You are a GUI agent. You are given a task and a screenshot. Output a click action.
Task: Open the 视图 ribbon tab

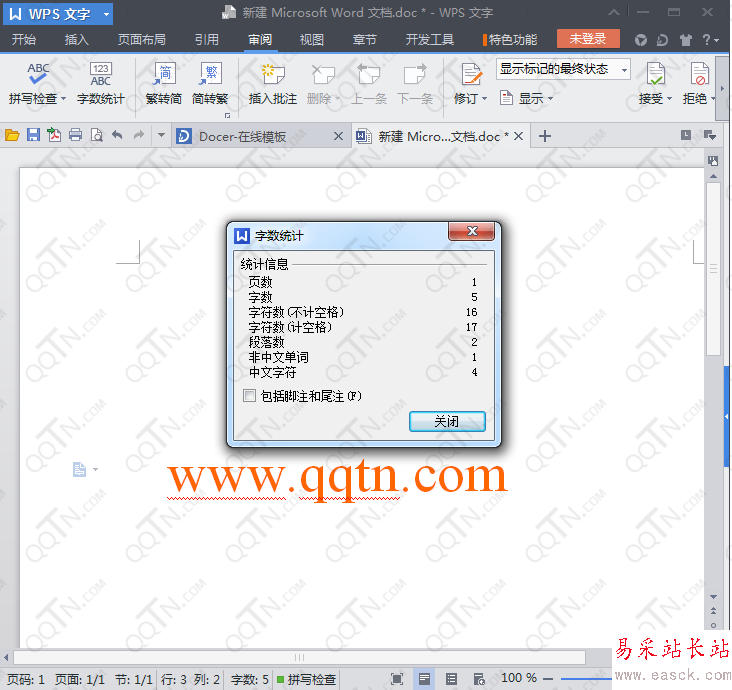[x=311, y=40]
